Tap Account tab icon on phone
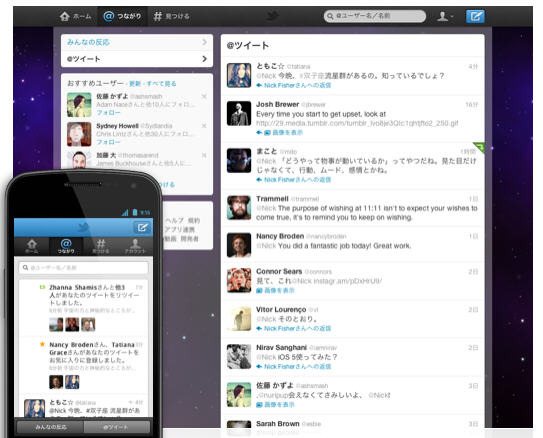This screenshot has width=543, height=438. (x=135, y=246)
